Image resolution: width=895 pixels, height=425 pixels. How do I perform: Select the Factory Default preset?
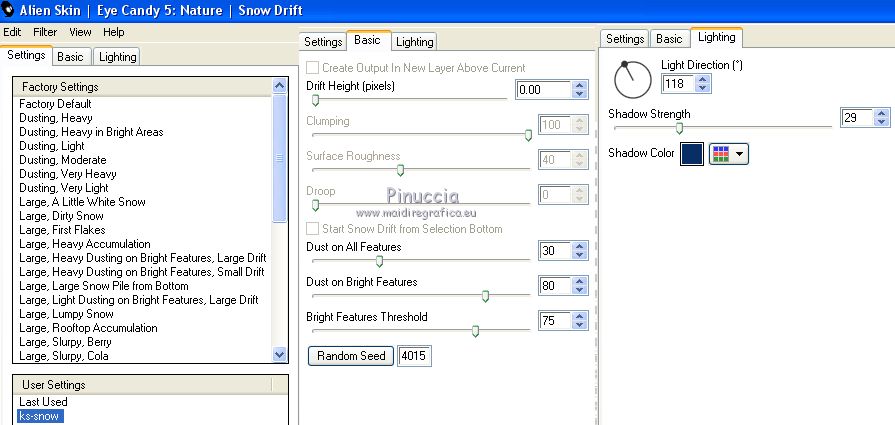55,104
